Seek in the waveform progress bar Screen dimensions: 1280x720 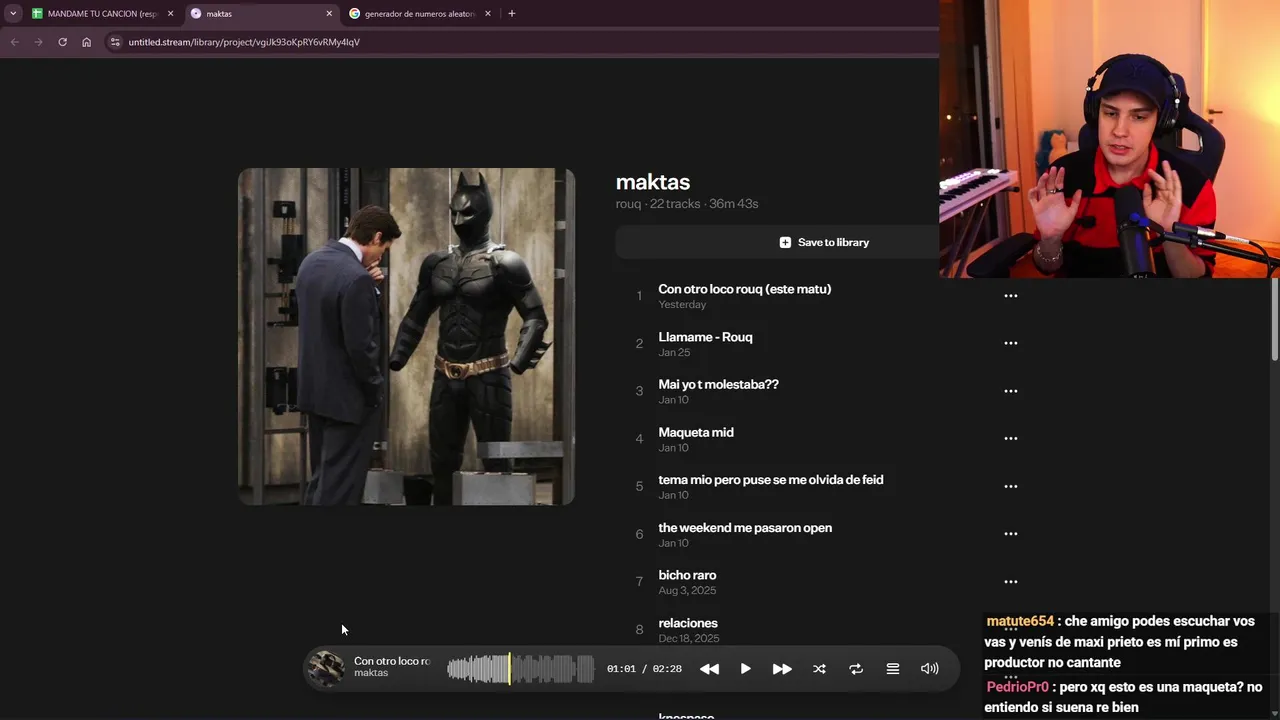[520, 669]
